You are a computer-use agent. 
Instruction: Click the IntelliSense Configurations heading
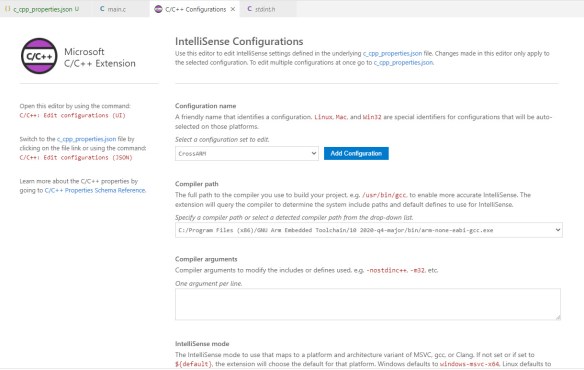(239, 41)
